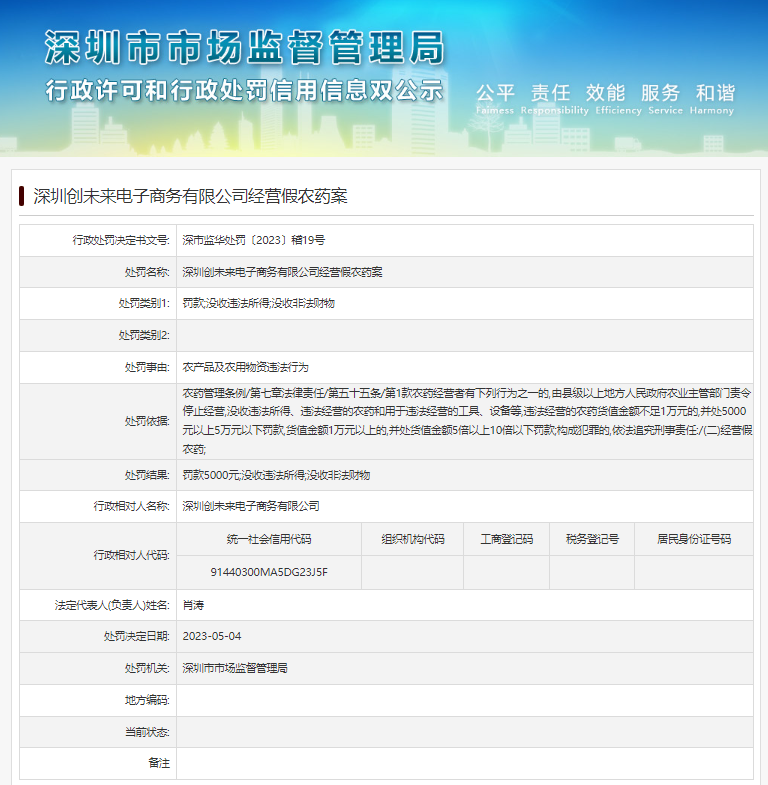
Task: Click the 税务登记号 column header
Action: click(592, 539)
